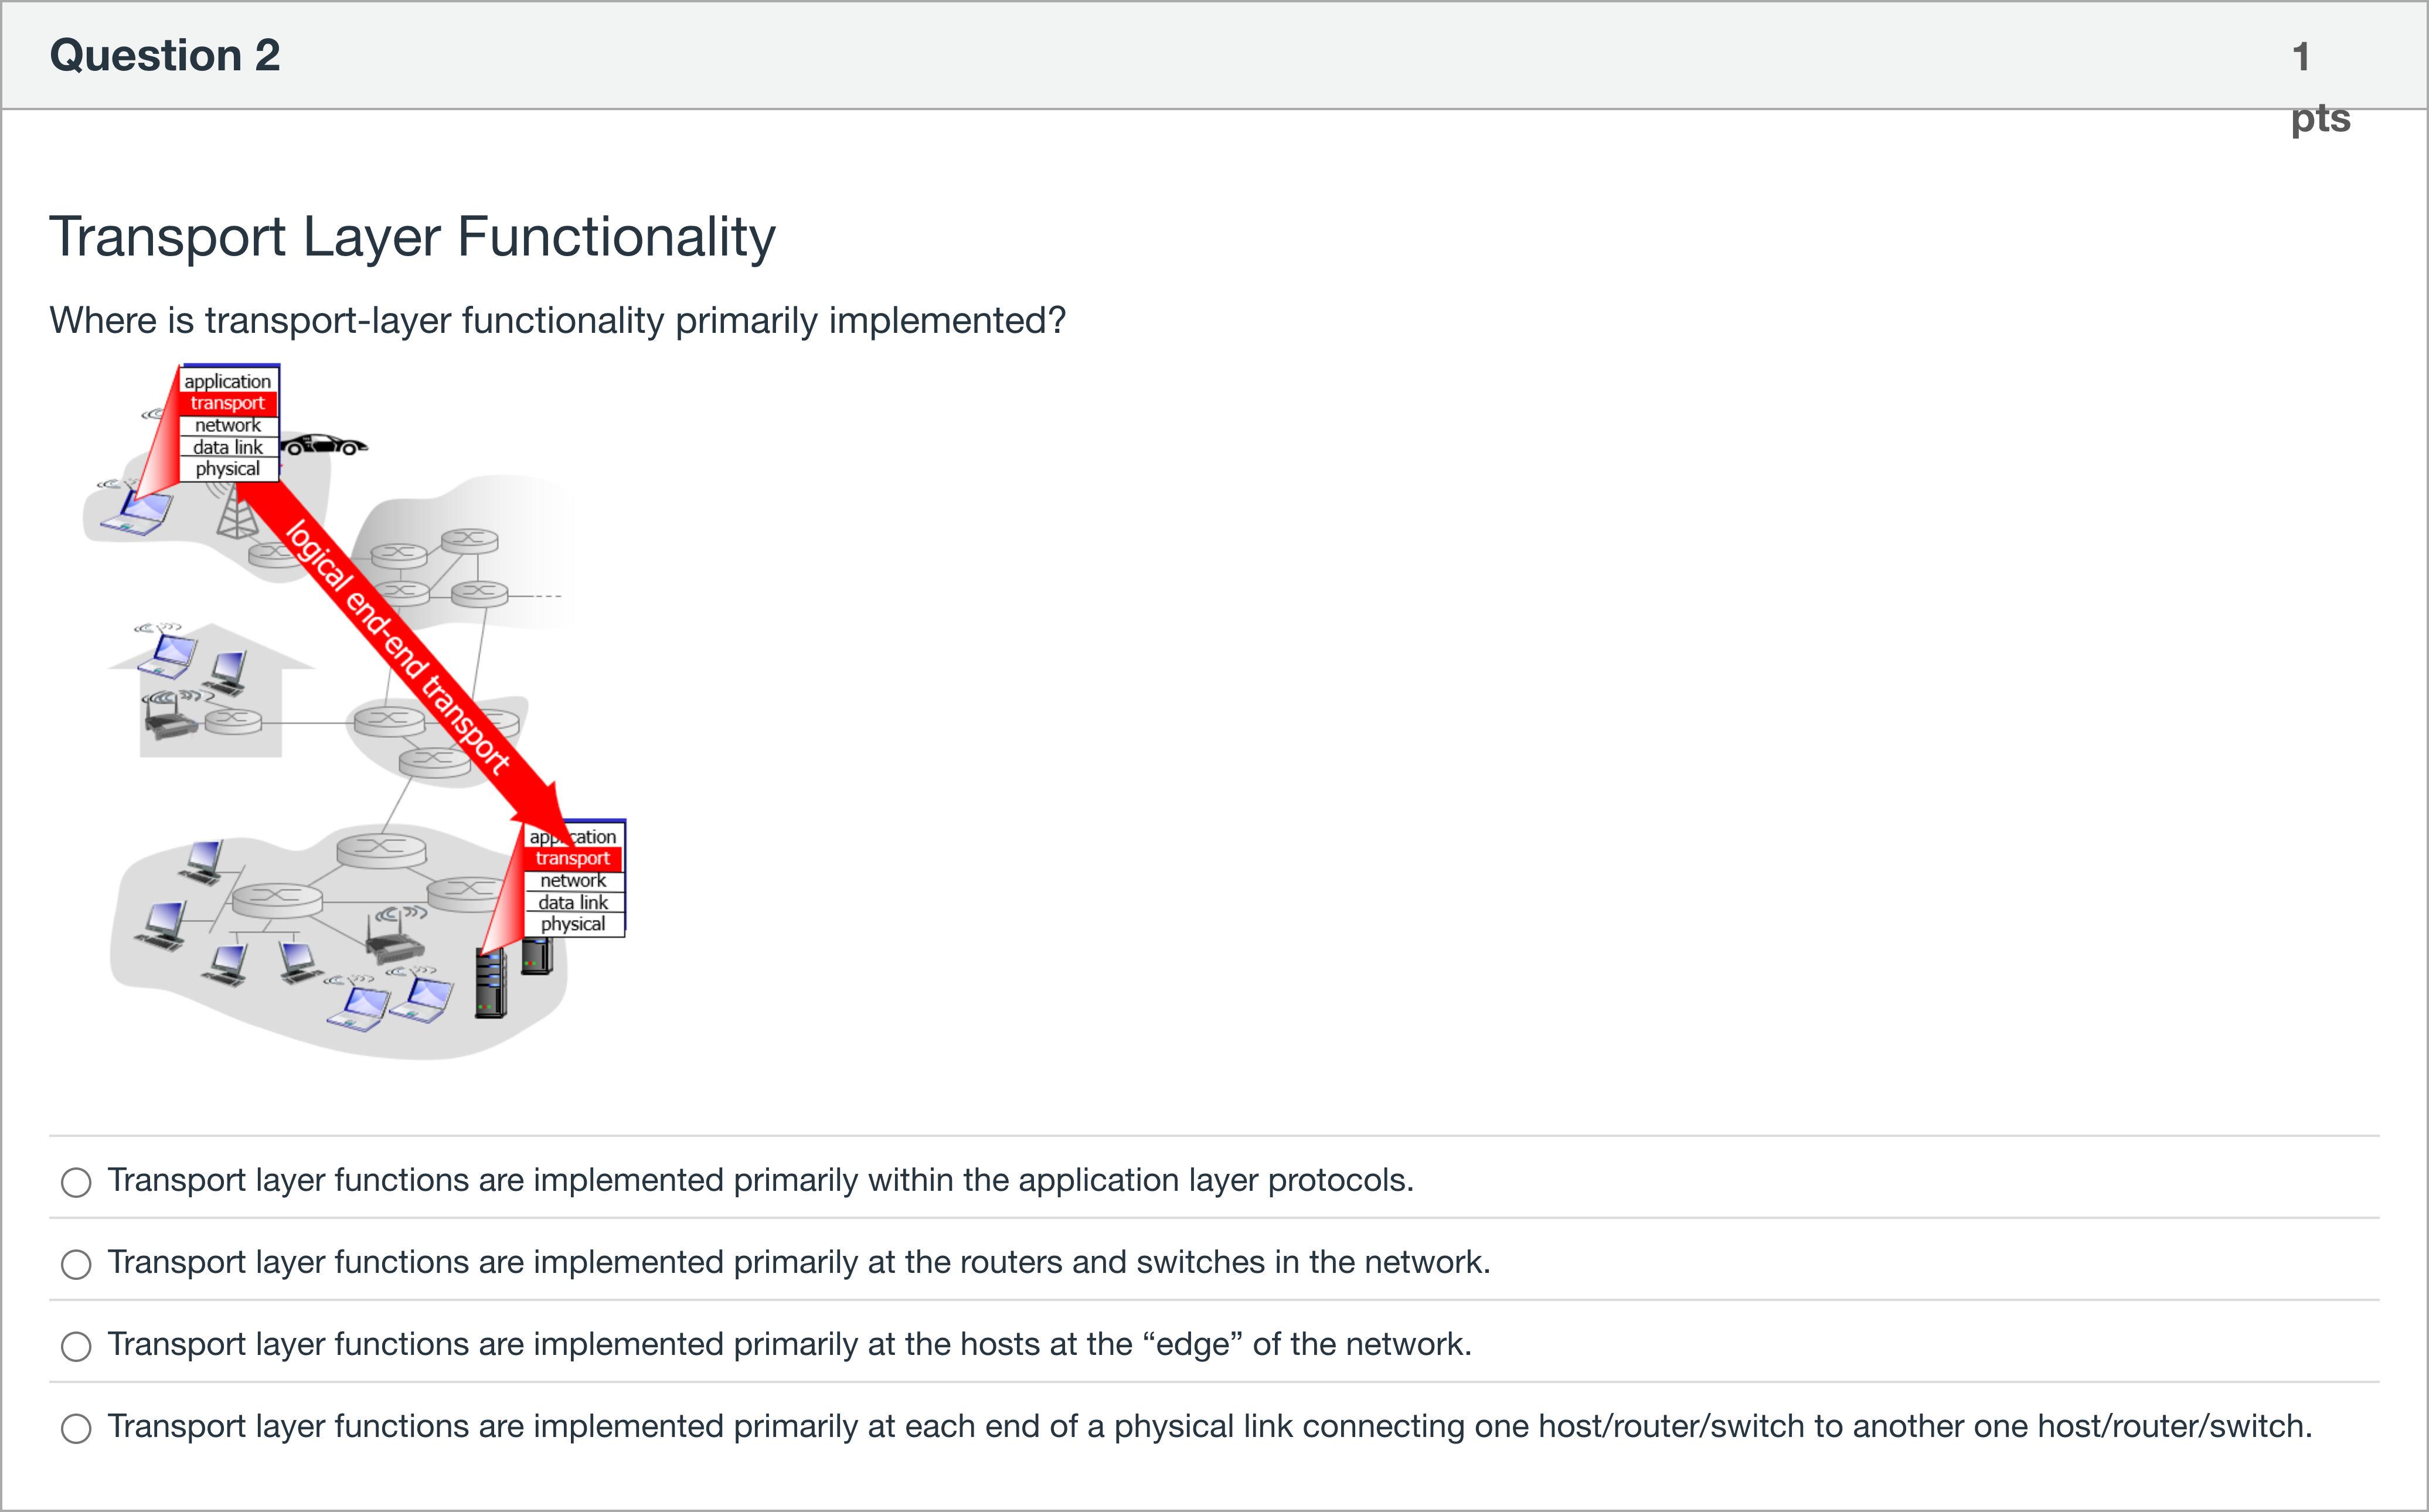Click the red 'transport' layer in the top stack
This screenshot has height=1512, width=2429.
pyautogui.click(x=228, y=403)
